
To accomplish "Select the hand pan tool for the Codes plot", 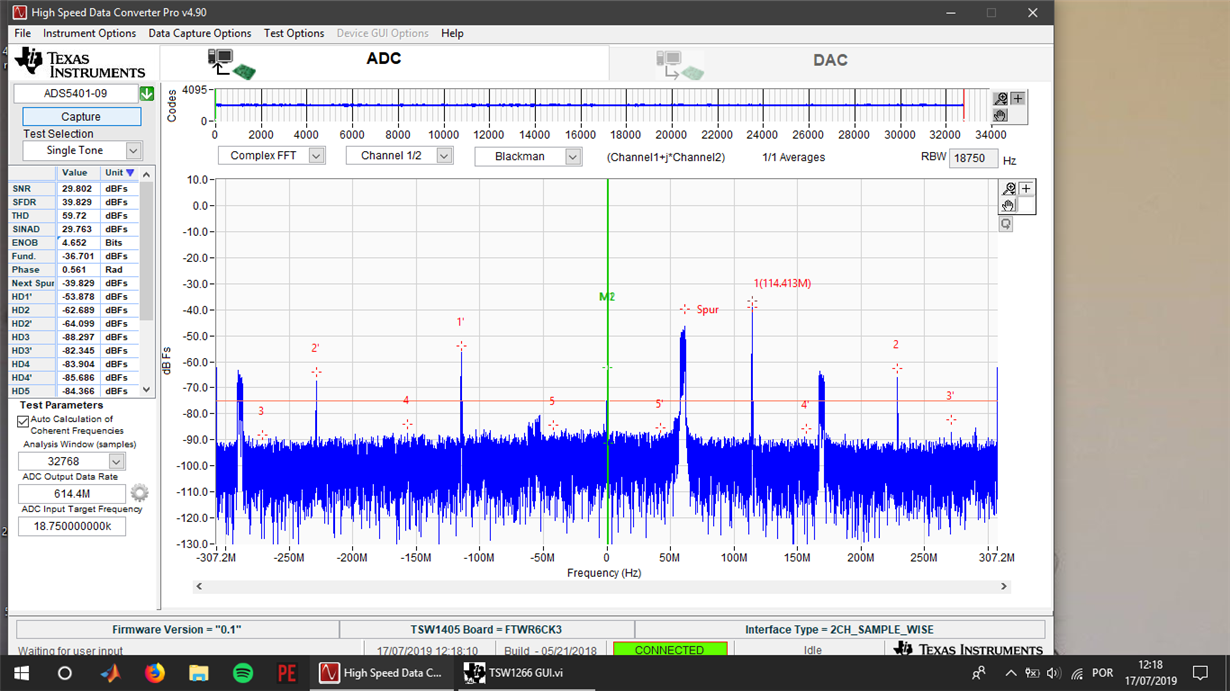I will pyautogui.click(x=1000, y=115).
